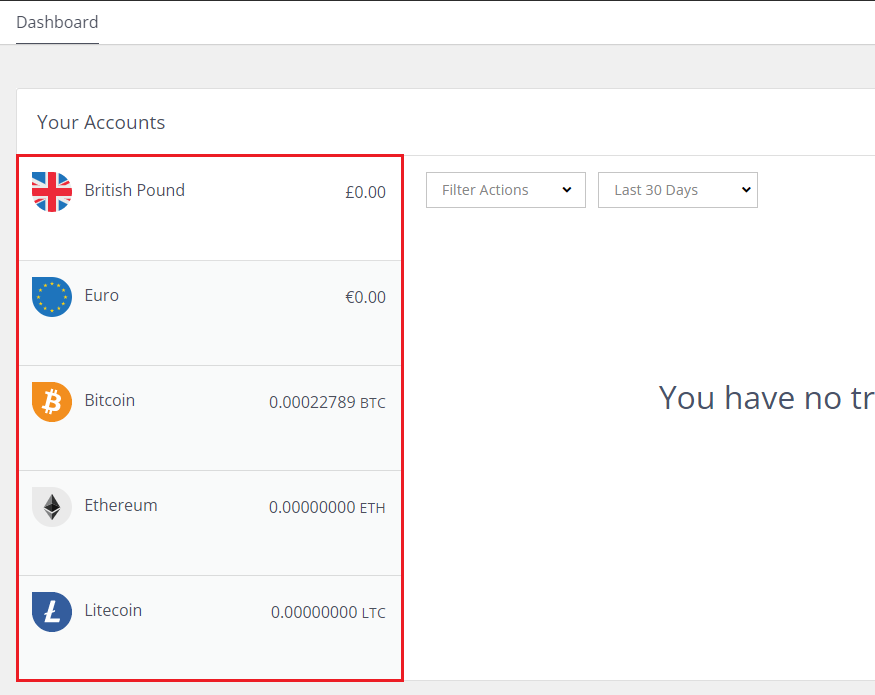Click the Last 30 Days chevron arrow
875x695 pixels.
[746, 190]
